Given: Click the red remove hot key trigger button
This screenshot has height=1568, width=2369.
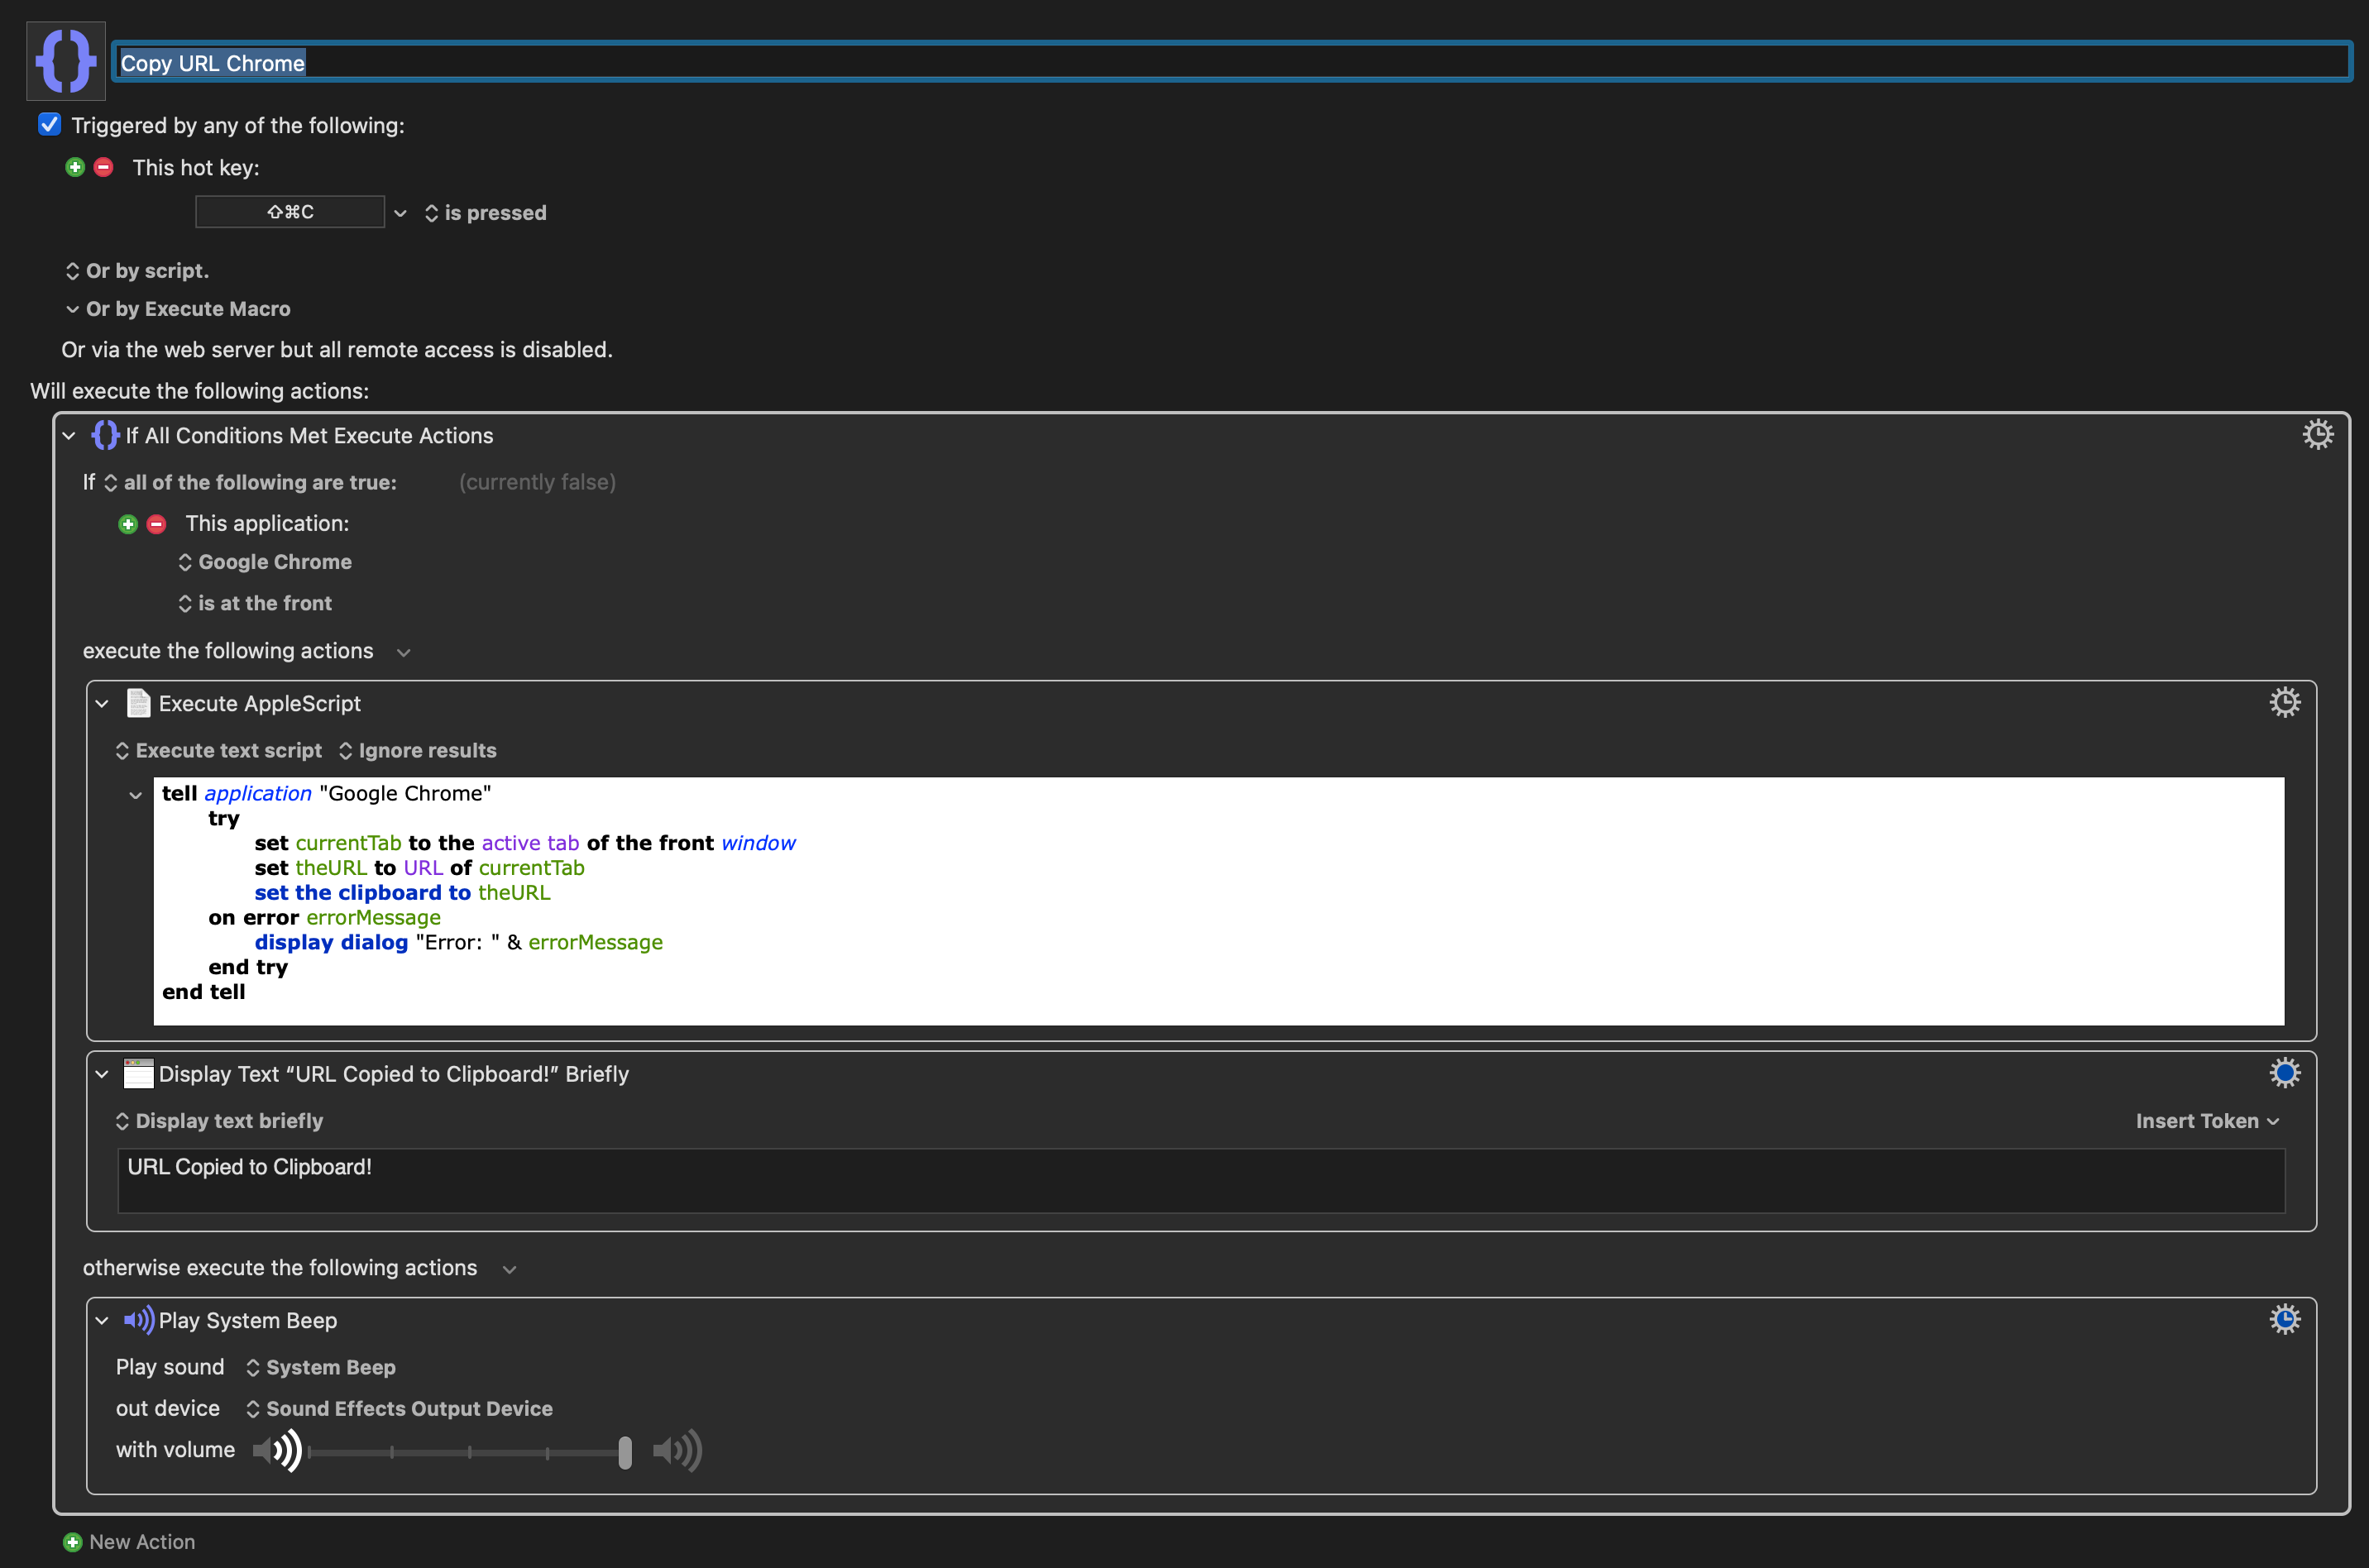Looking at the screenshot, I should (x=104, y=167).
